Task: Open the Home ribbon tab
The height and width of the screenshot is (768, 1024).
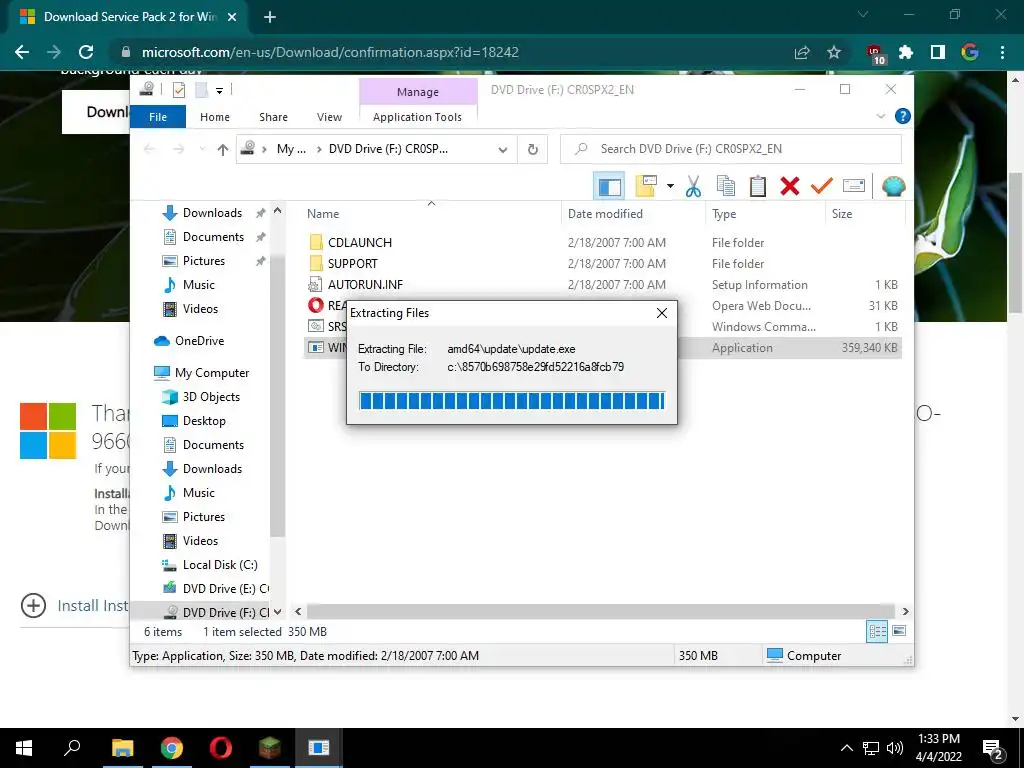Action: pyautogui.click(x=215, y=117)
